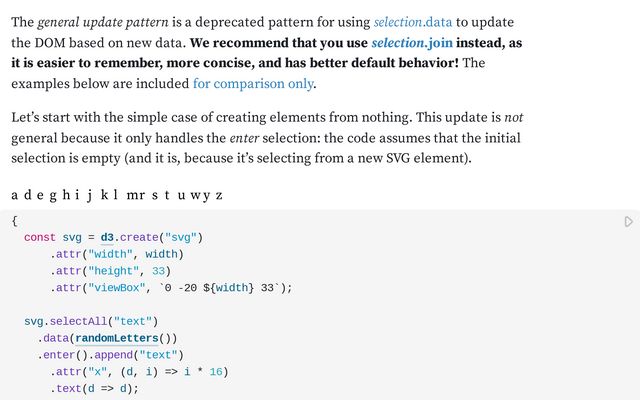This screenshot has height=400, width=640.
Task: Open the selection.data link
Action: [x=413, y=22]
